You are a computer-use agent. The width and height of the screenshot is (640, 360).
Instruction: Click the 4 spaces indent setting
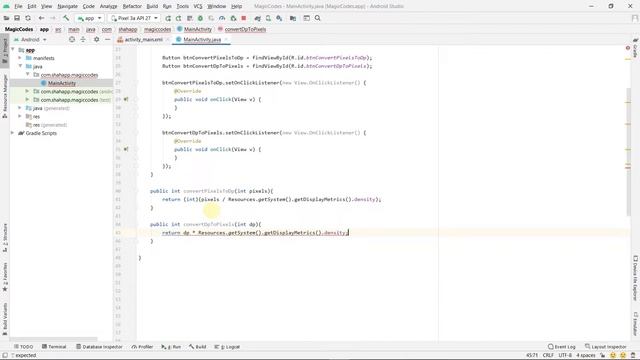(586, 356)
